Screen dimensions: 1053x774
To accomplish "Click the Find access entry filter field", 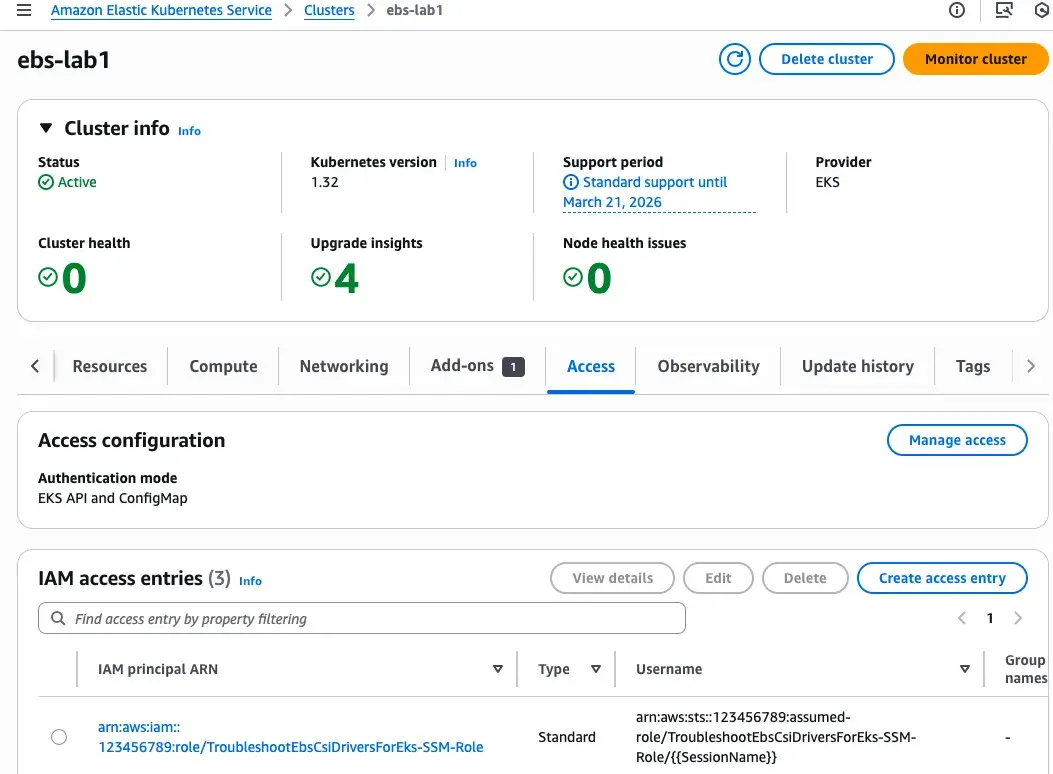I will (370, 619).
